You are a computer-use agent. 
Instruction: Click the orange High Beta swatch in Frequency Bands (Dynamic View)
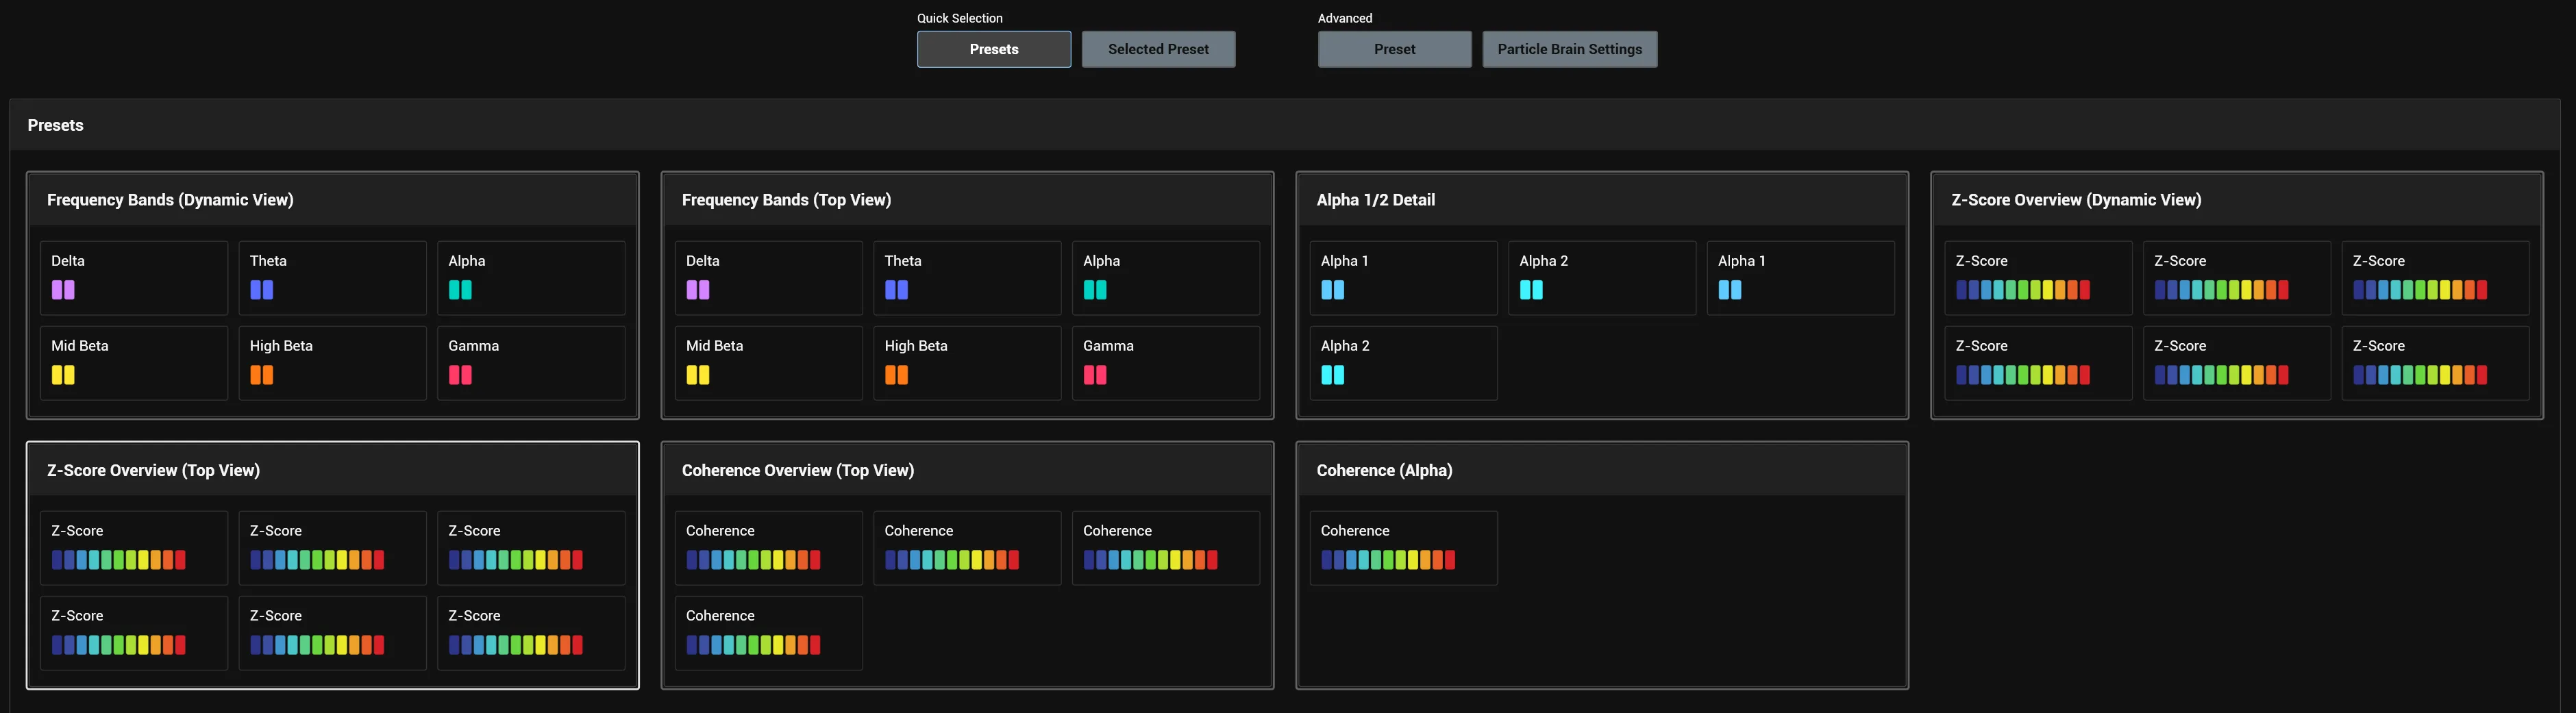pyautogui.click(x=261, y=375)
